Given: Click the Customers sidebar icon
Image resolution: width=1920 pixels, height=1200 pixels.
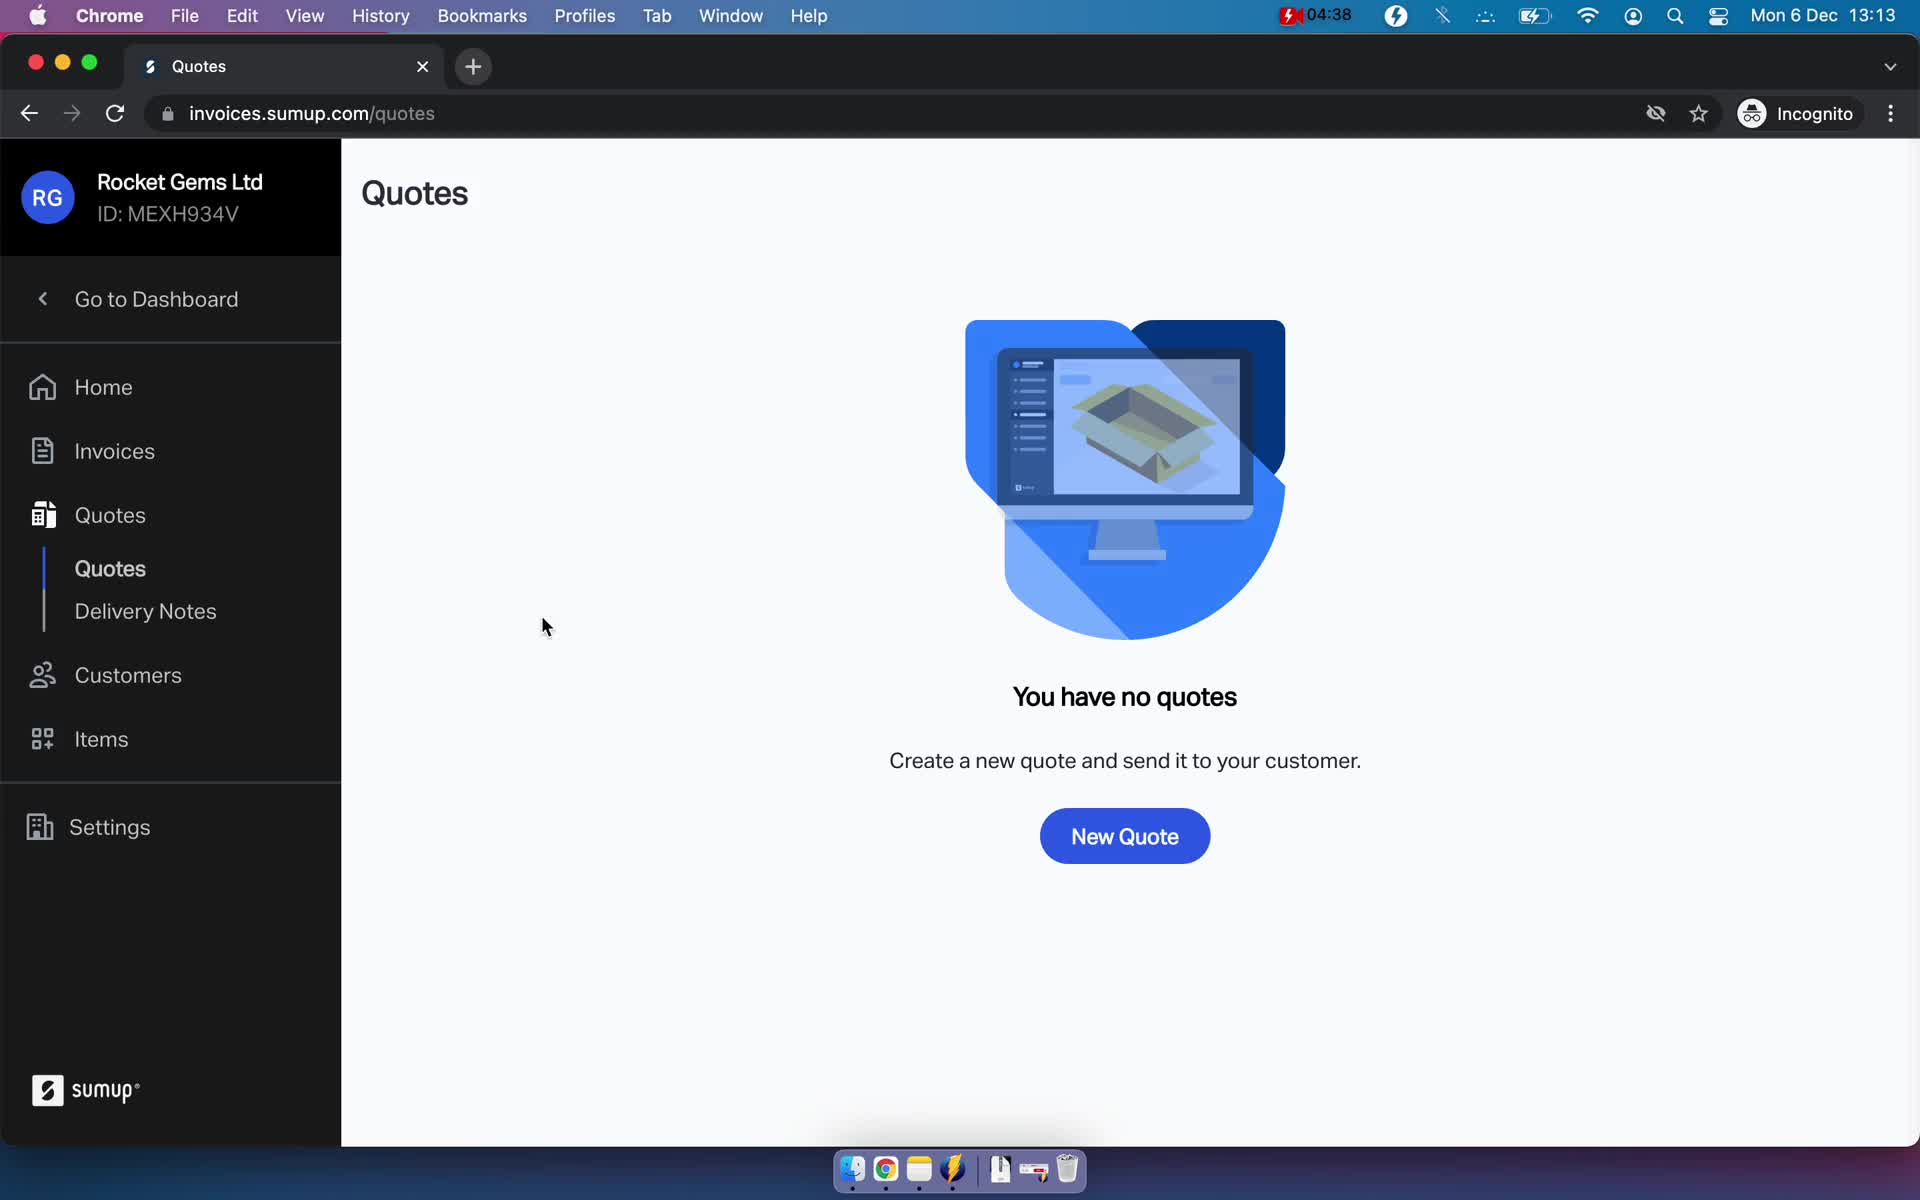Looking at the screenshot, I should (x=40, y=675).
